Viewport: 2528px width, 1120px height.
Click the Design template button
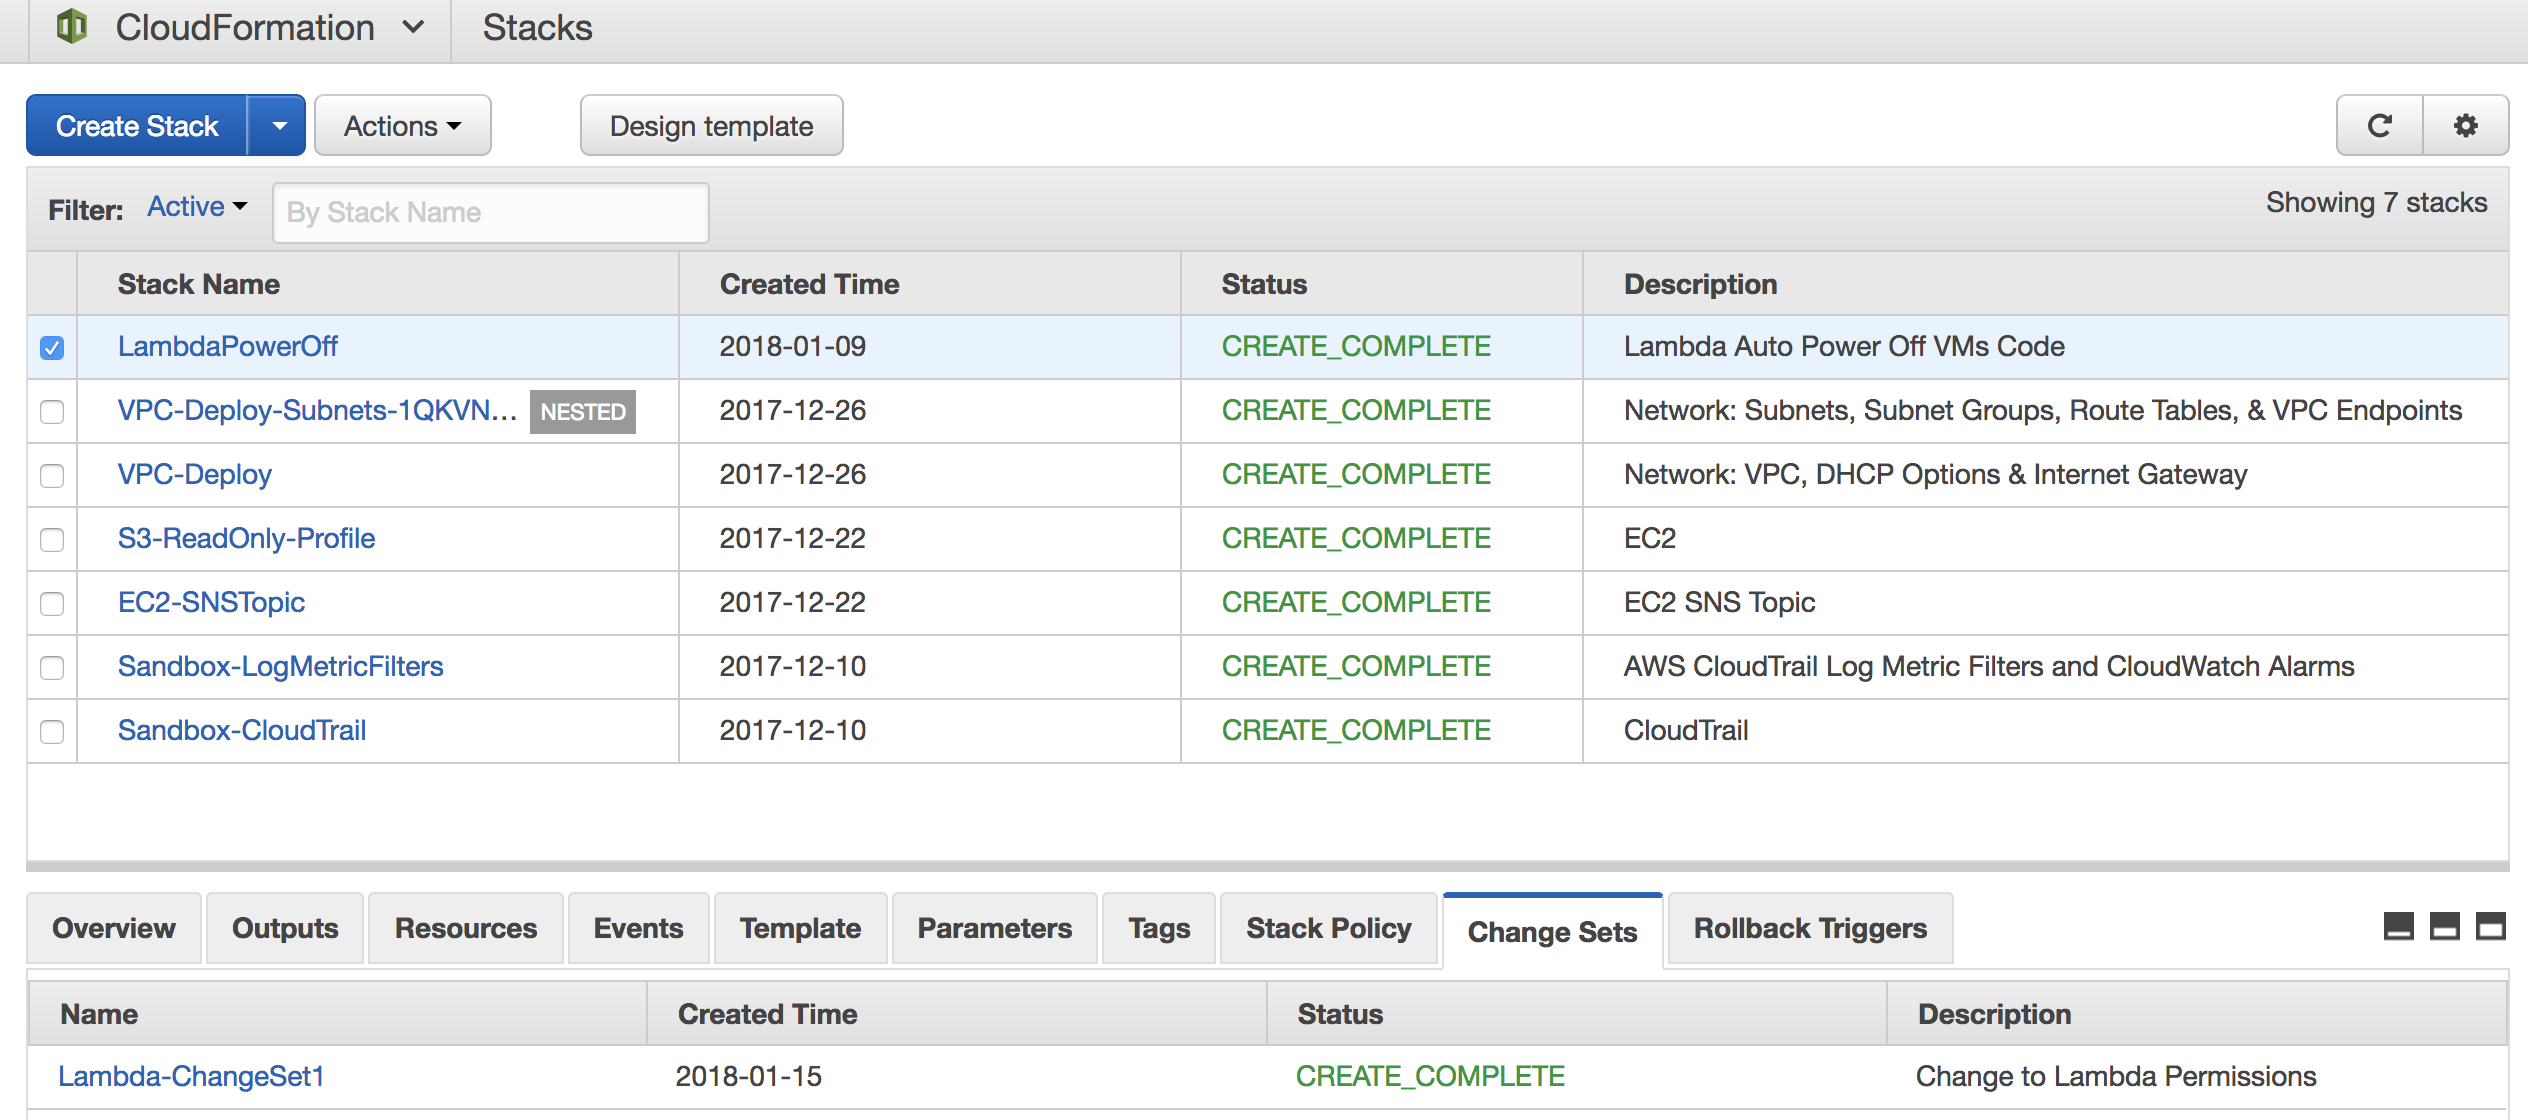711,126
